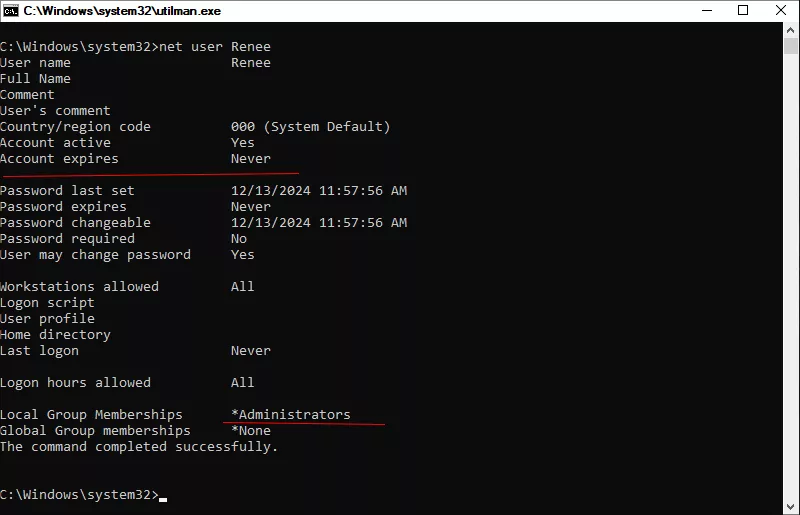Click the *Administrators group membership text

(x=291, y=414)
